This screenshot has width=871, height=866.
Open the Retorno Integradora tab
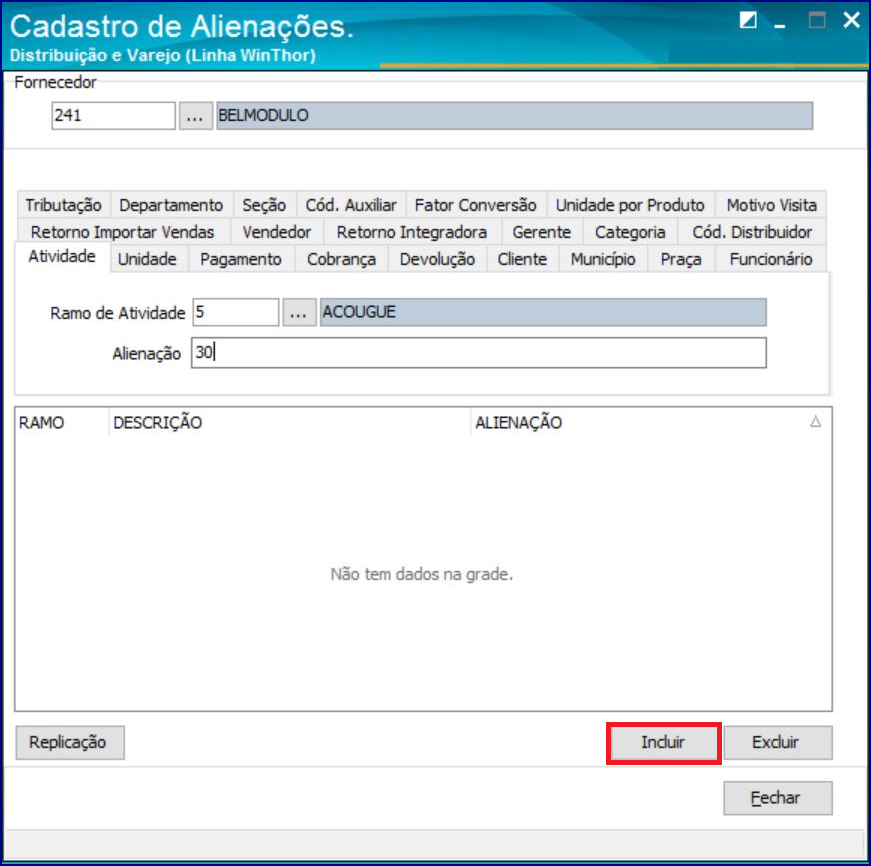coord(412,232)
